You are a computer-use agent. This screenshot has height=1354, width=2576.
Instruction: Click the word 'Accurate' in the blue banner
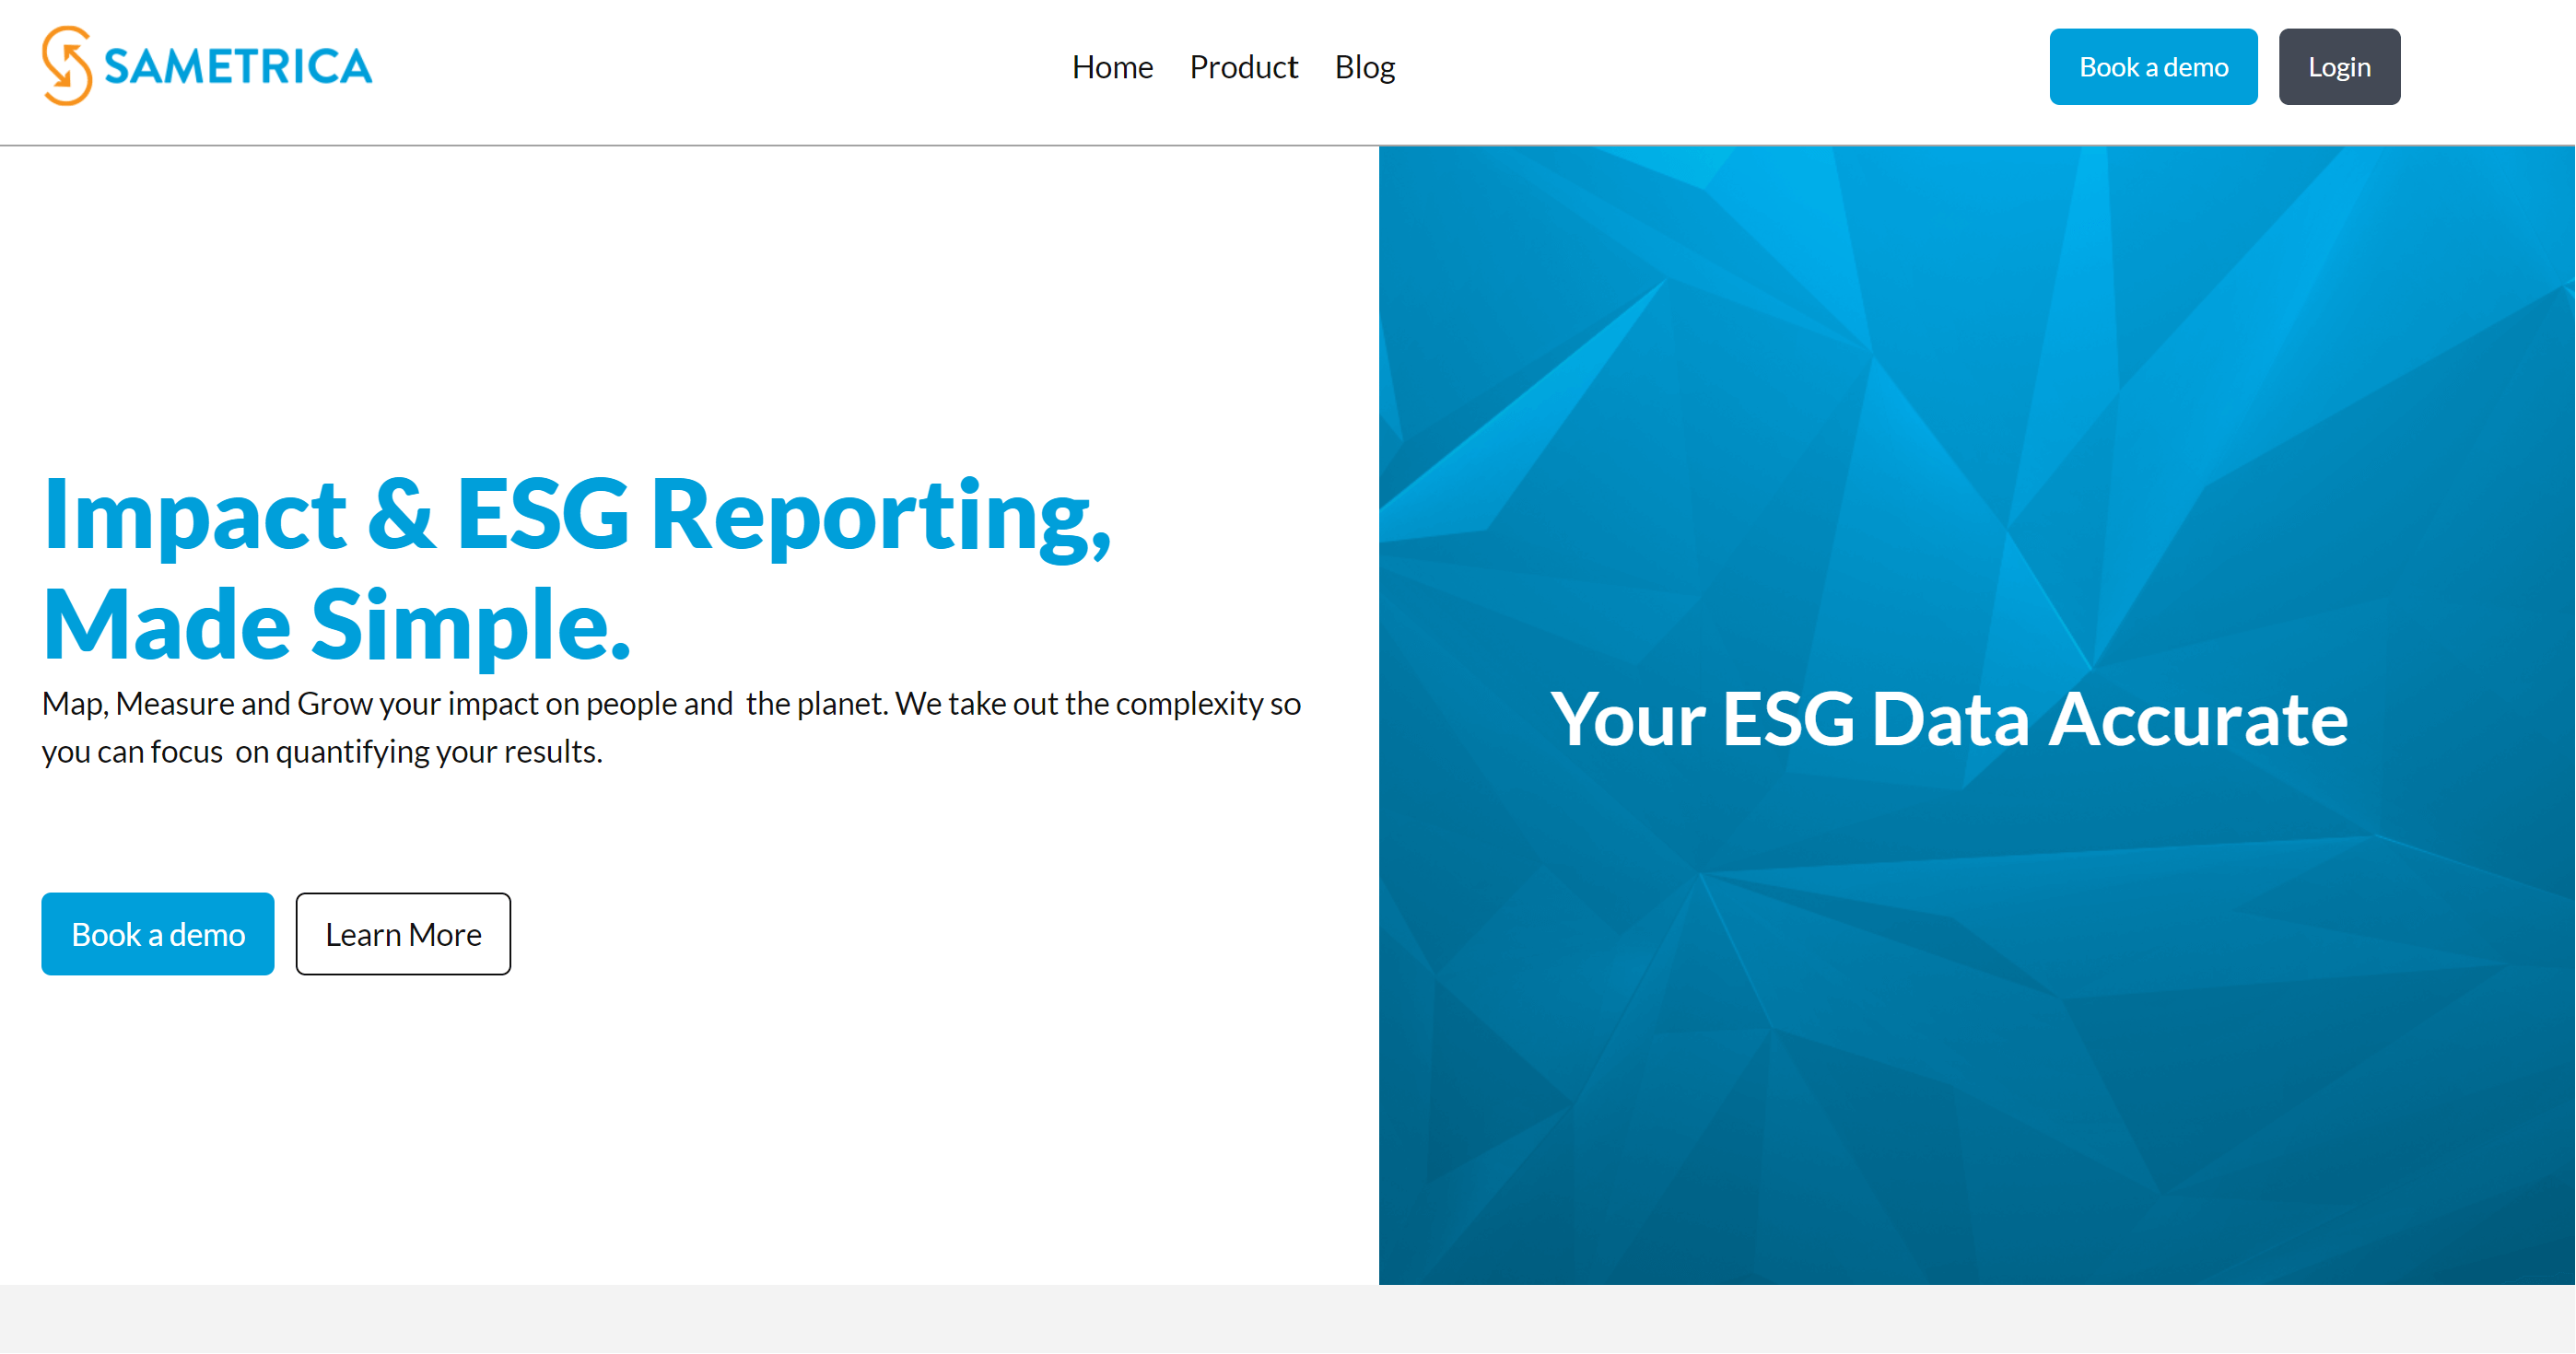pyautogui.click(x=2197, y=719)
